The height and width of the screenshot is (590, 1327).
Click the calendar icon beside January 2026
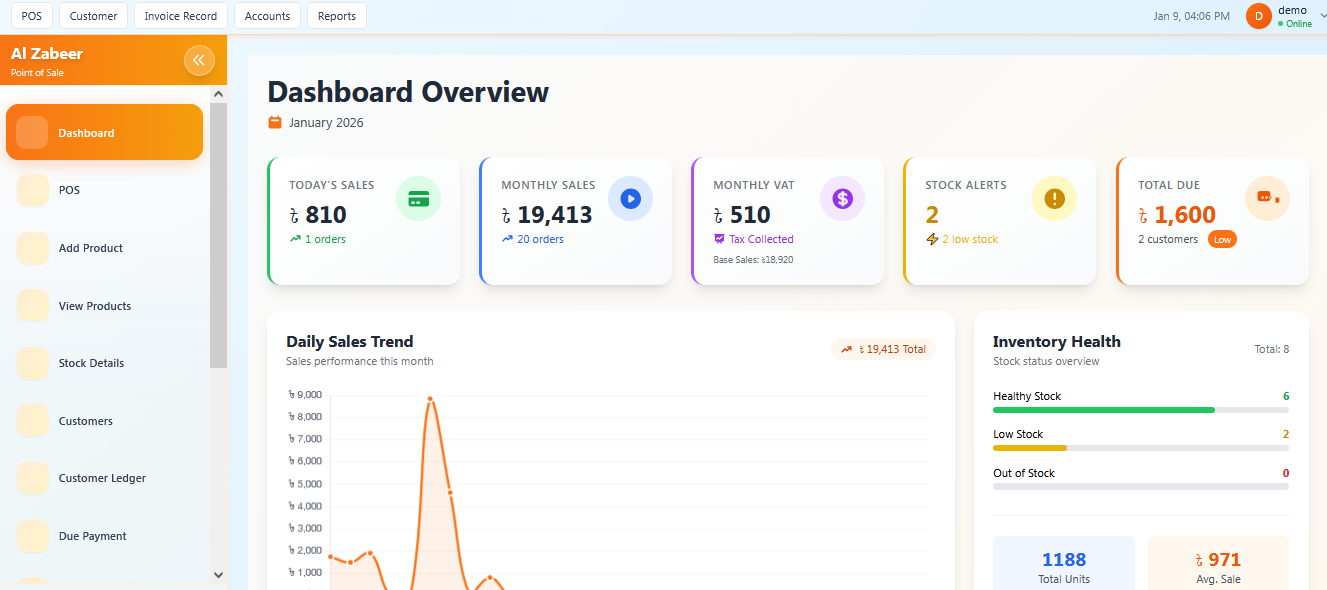(274, 122)
